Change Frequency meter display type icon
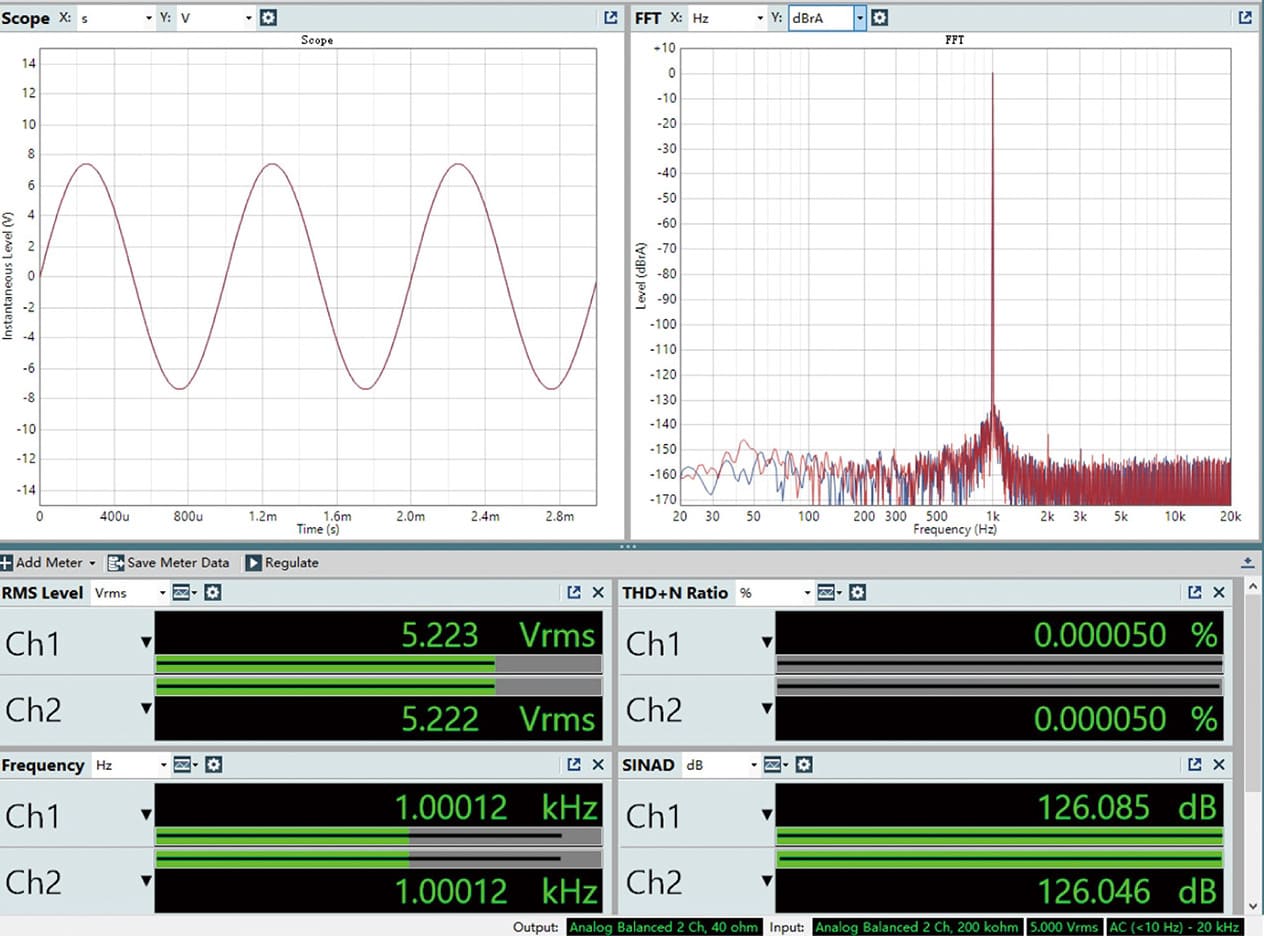Screen dimensions: 1264x936 (185, 765)
